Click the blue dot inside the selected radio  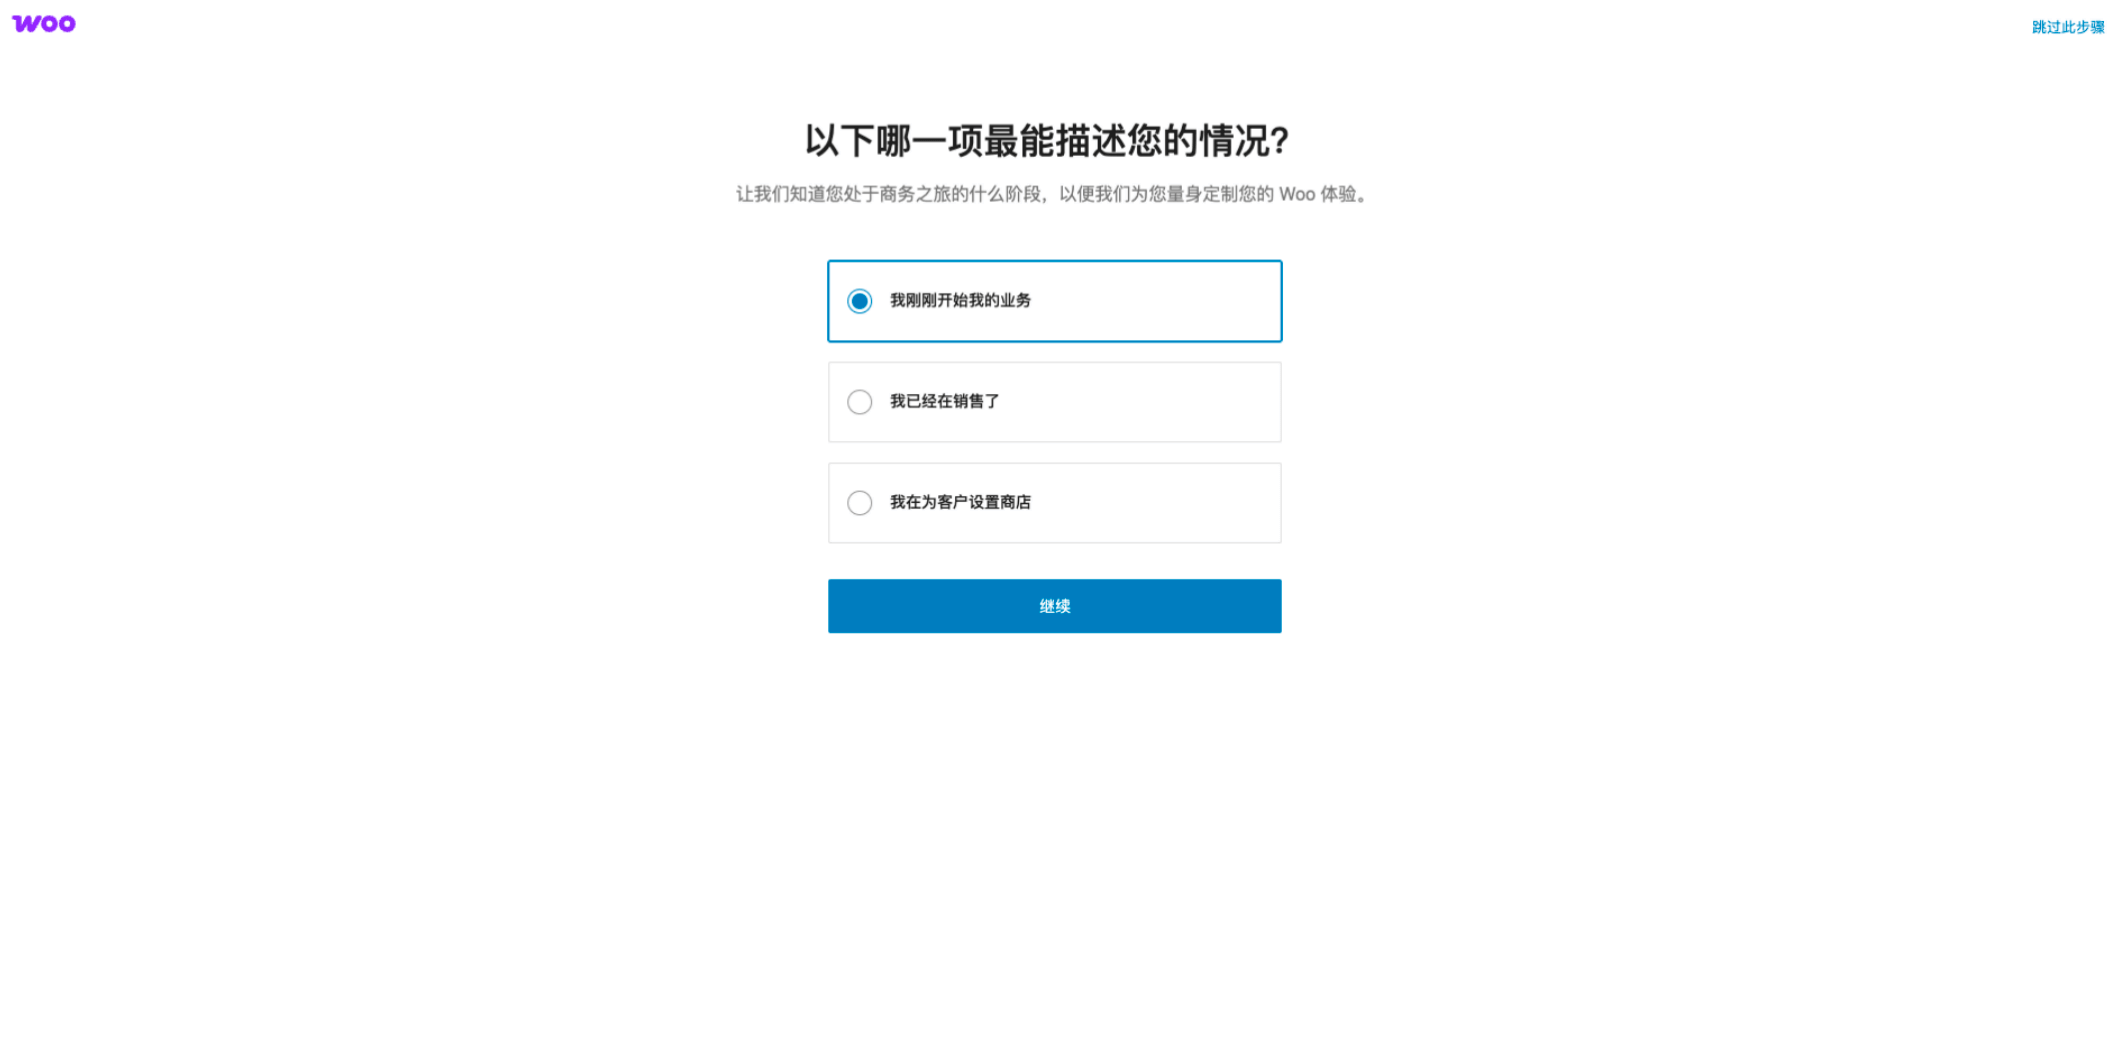(x=859, y=301)
